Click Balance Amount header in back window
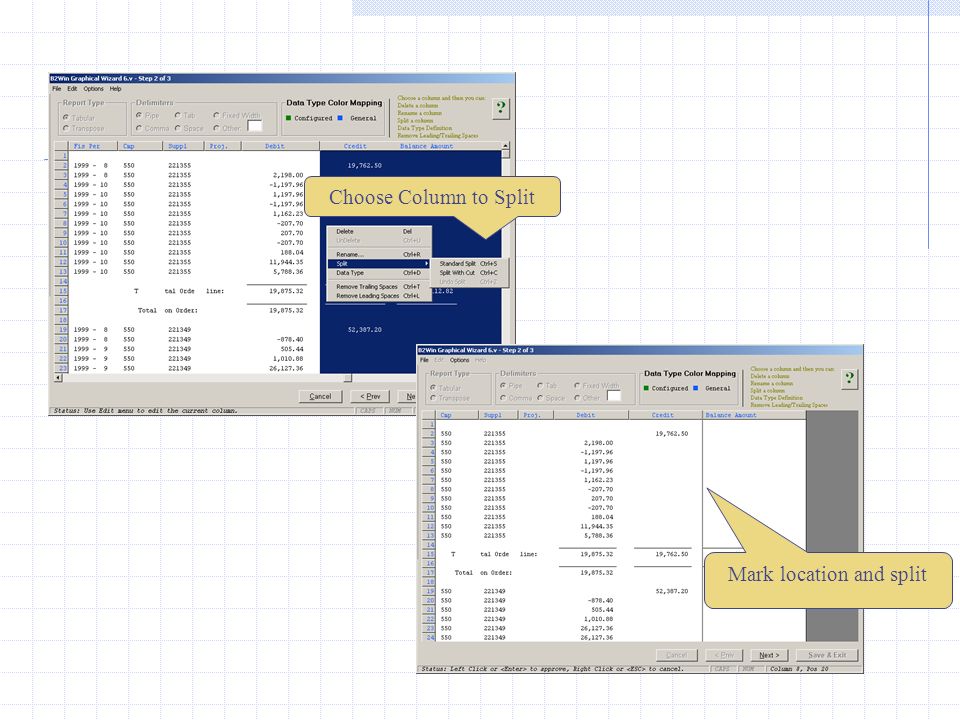Image resolution: width=960 pixels, height=720 pixels. point(427,146)
